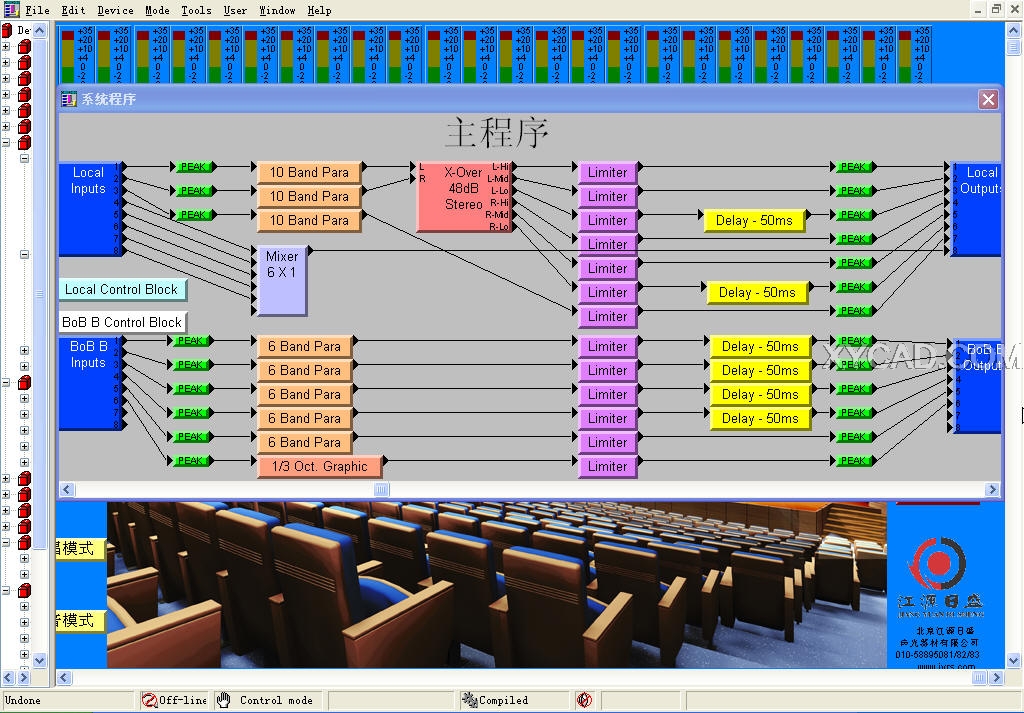Viewport: 1024px width, 713px height.
Task: Click the main workspace horizontal scroll-right arrow
Action: point(997,677)
